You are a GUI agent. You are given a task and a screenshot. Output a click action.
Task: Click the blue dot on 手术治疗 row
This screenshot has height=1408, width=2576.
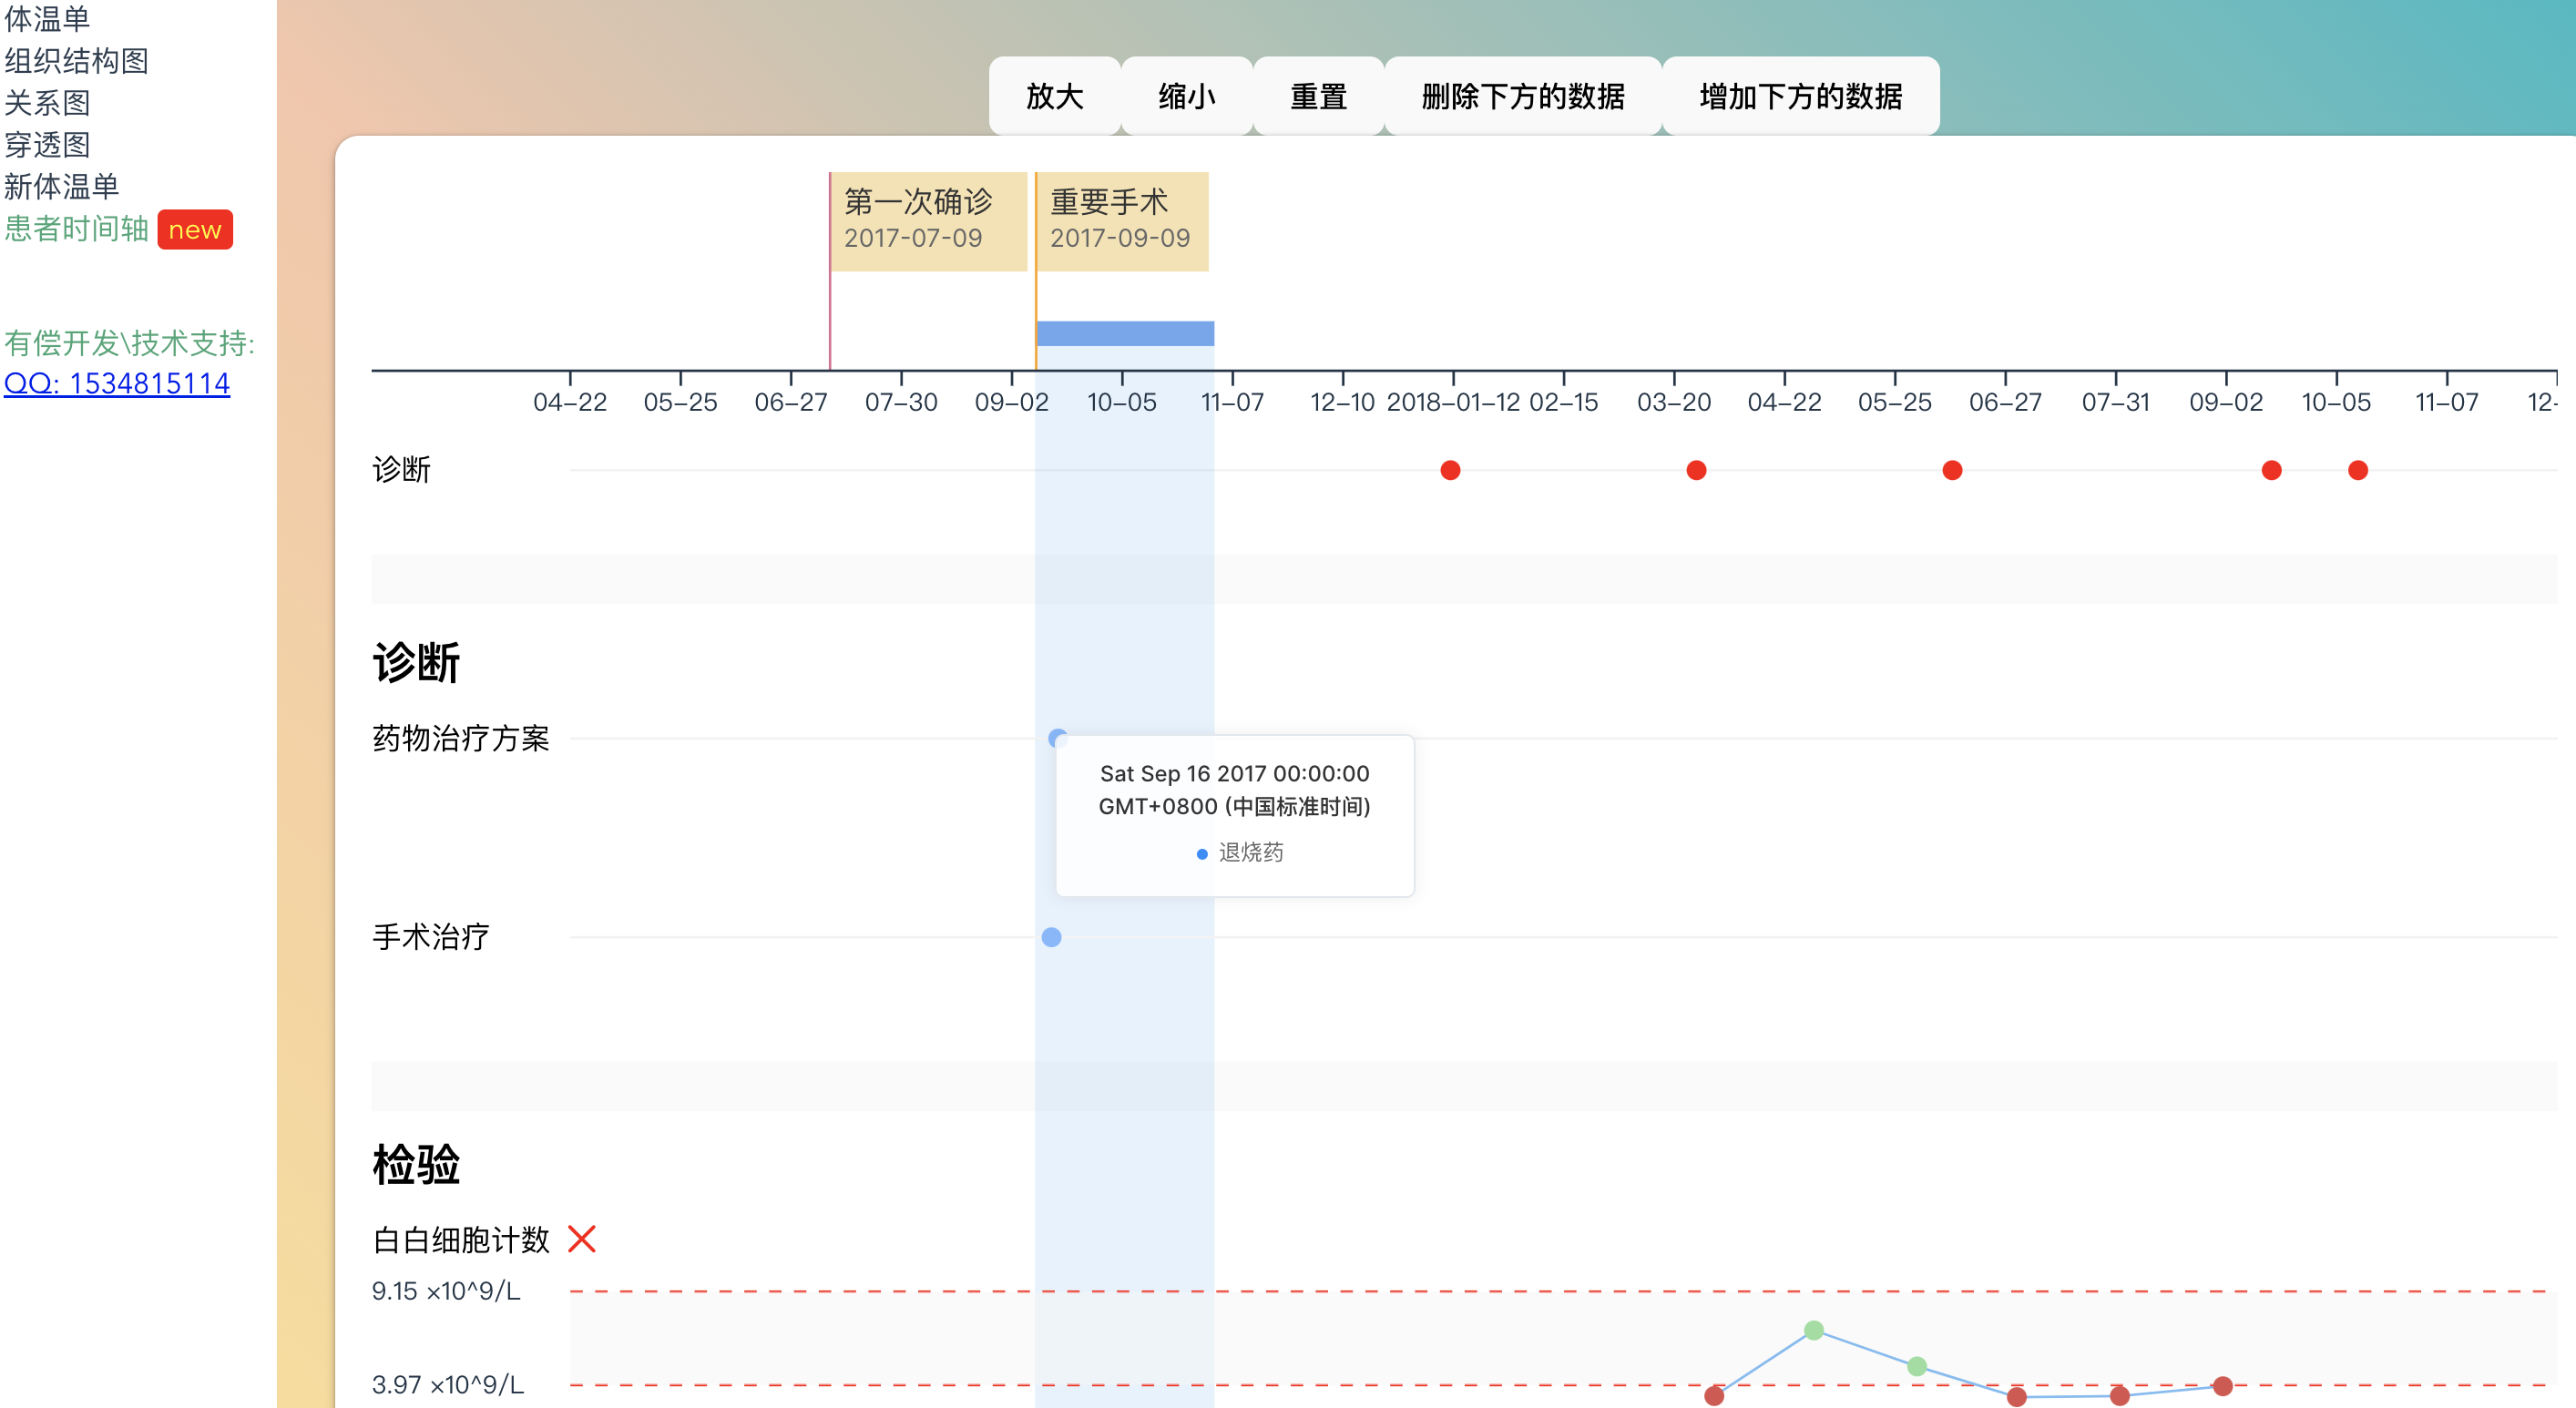coord(1051,937)
